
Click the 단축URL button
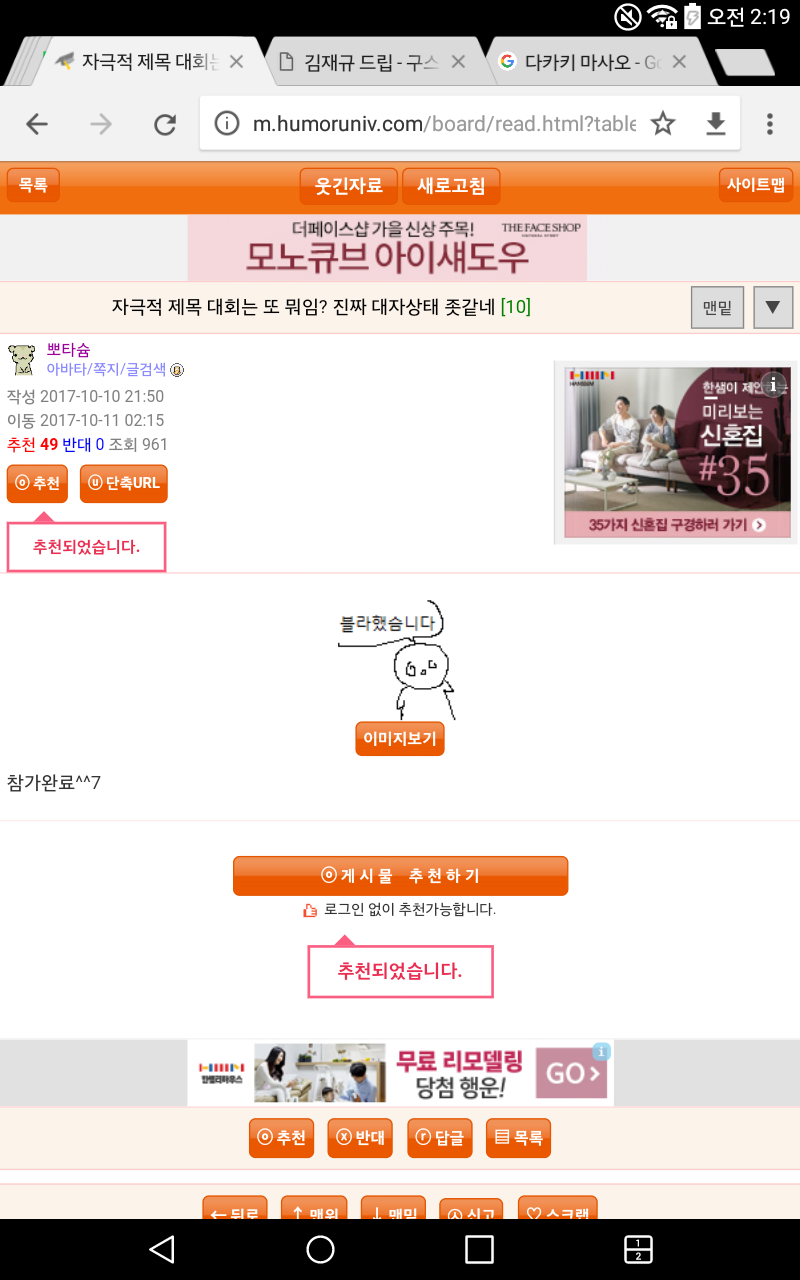pyautogui.click(x=124, y=483)
